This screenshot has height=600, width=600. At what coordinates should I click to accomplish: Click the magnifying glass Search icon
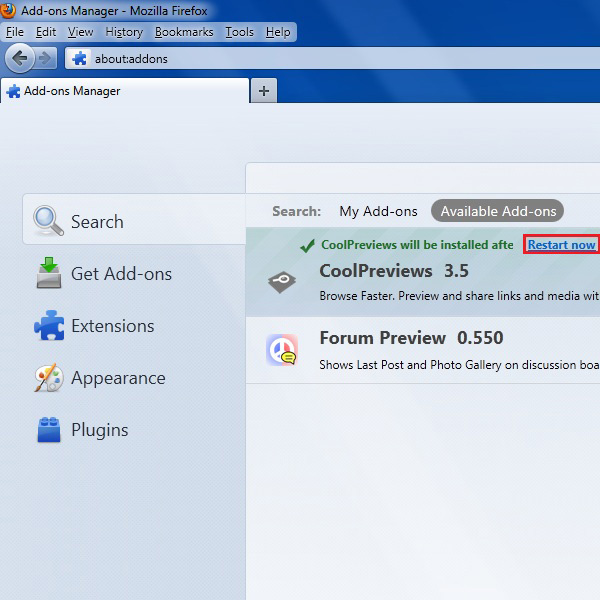[x=48, y=221]
